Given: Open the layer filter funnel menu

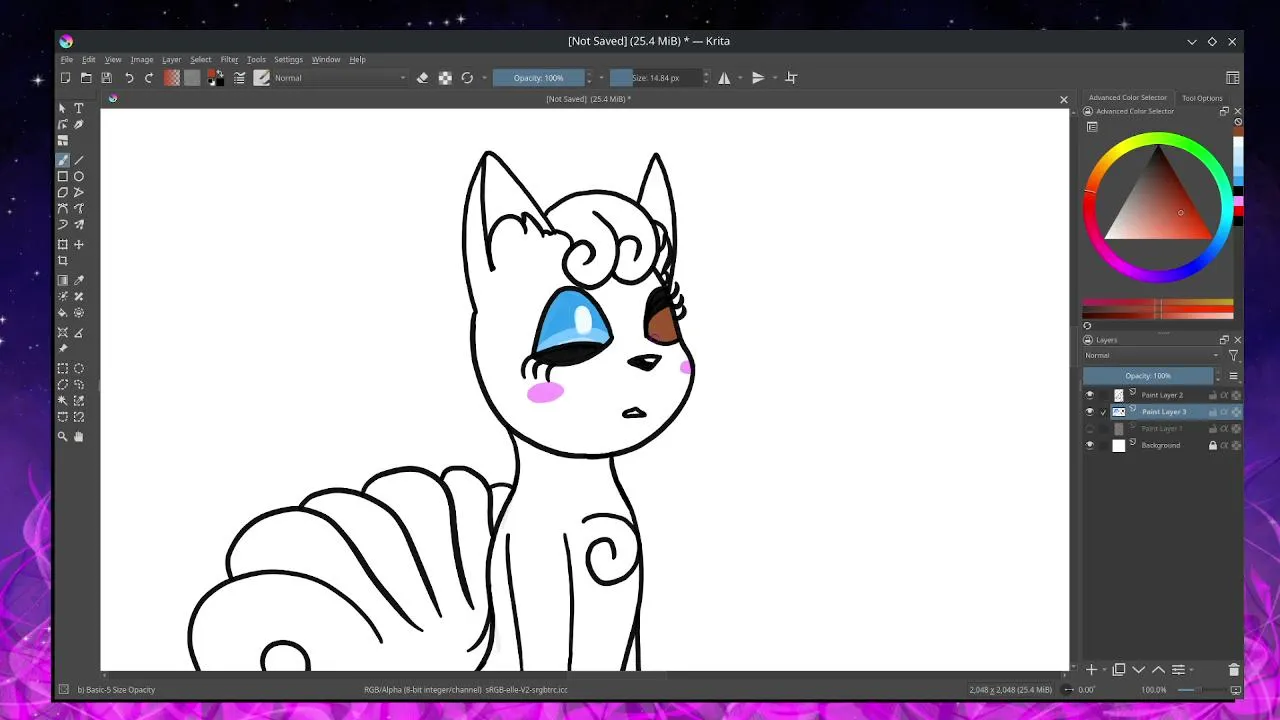Looking at the screenshot, I should pyautogui.click(x=1233, y=356).
